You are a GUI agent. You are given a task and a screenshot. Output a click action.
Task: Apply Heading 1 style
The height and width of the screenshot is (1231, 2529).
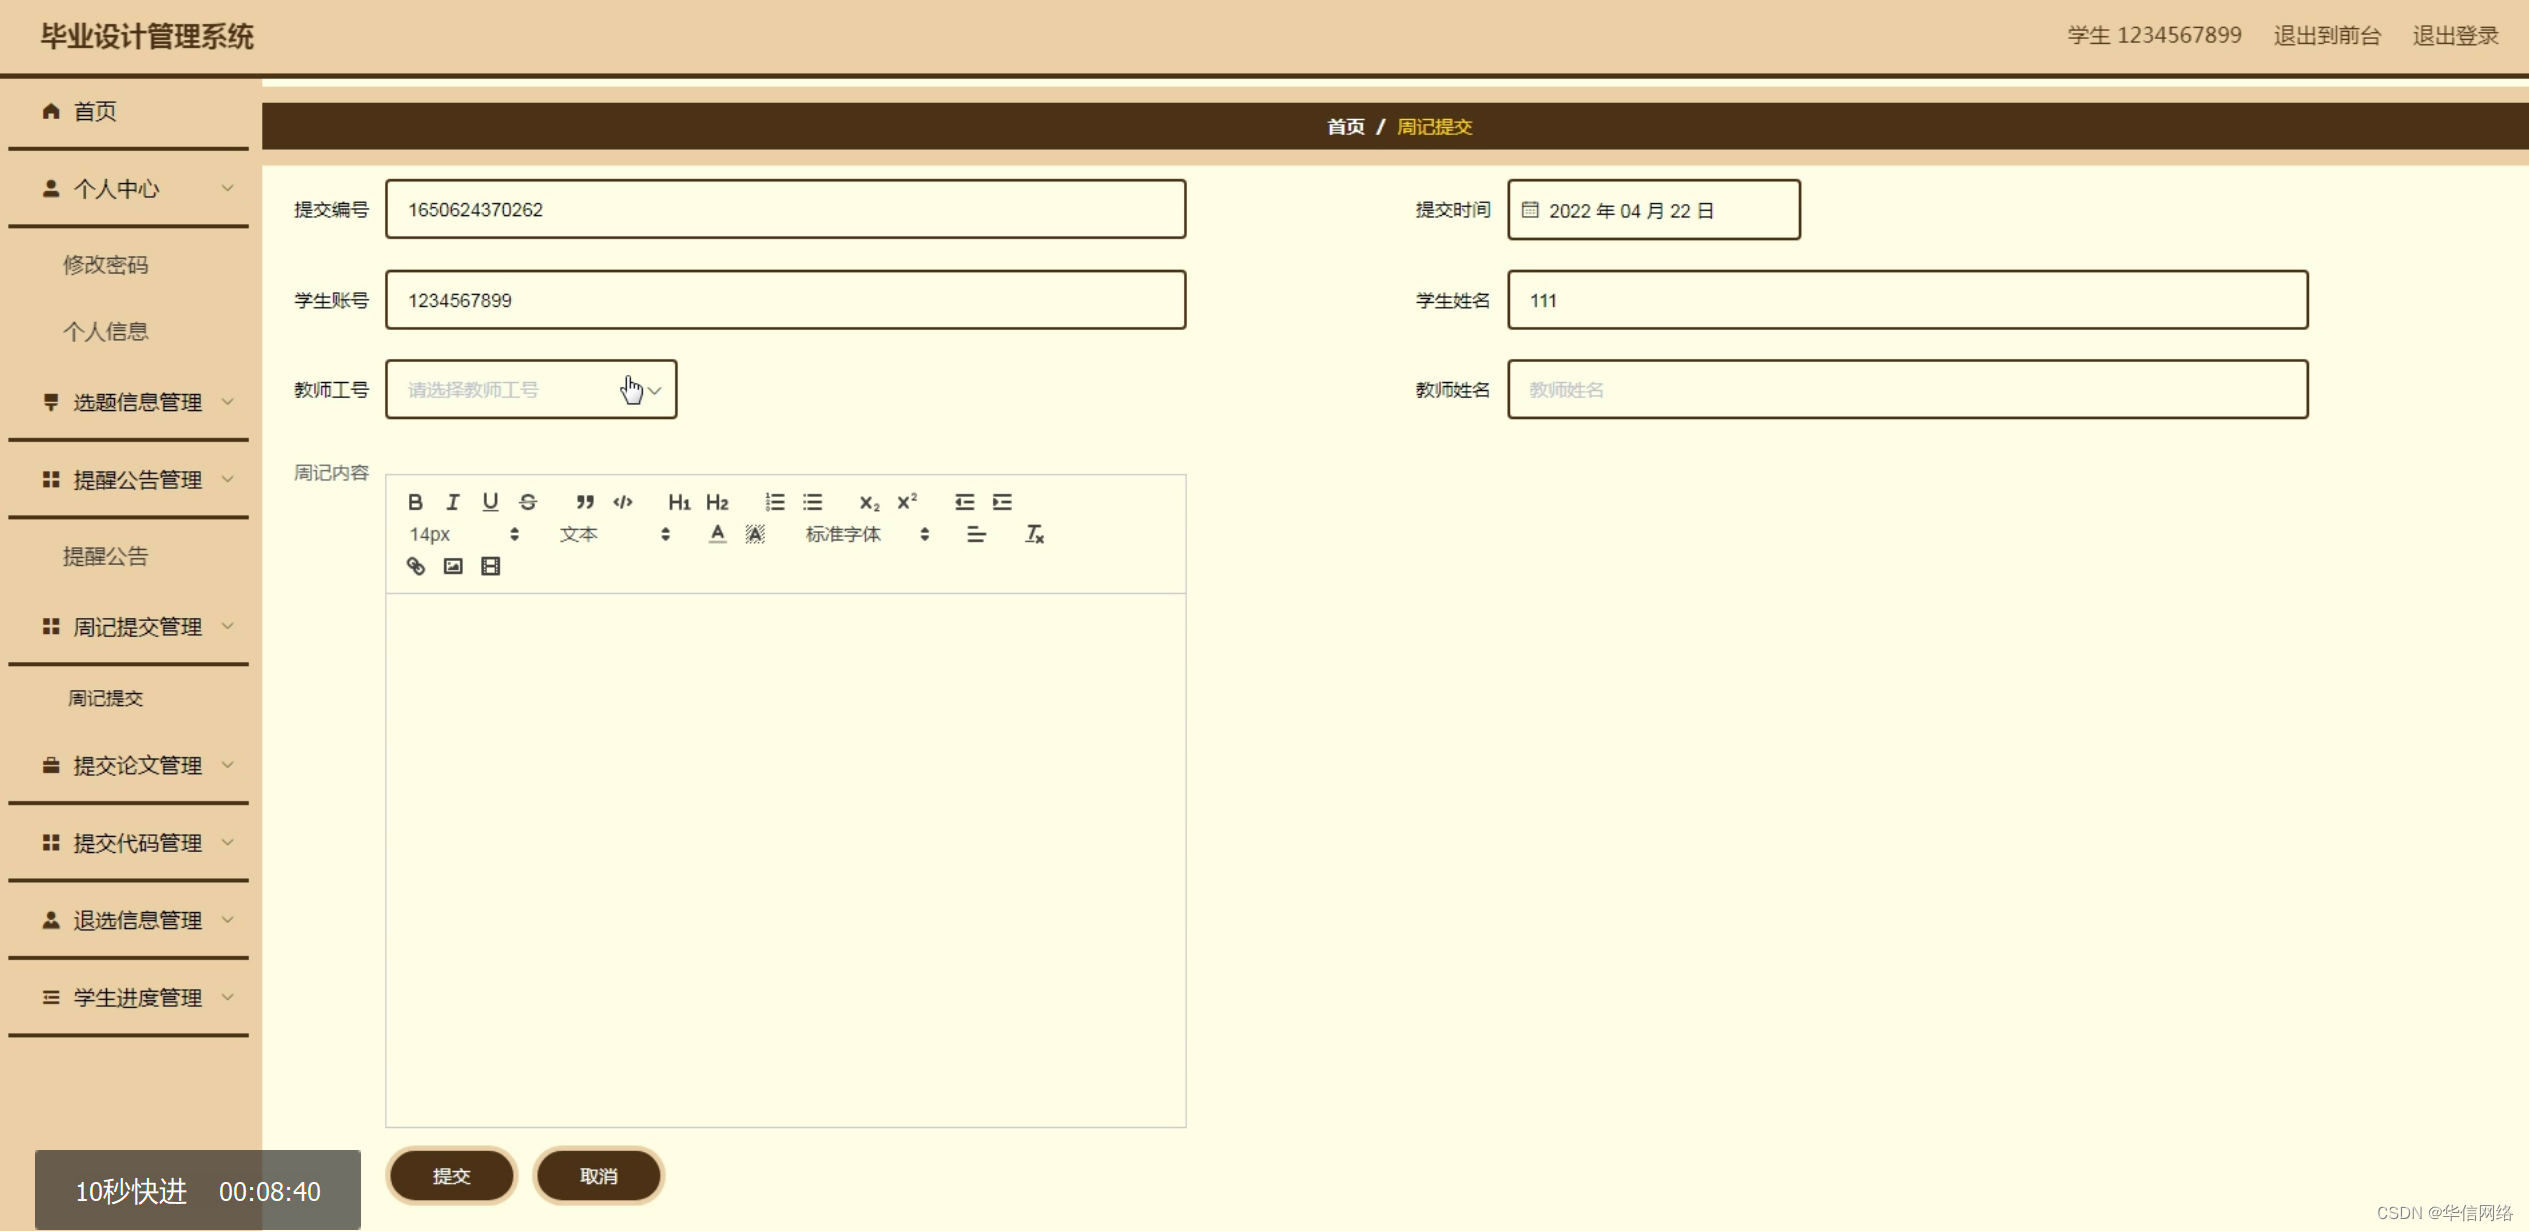coord(679,502)
